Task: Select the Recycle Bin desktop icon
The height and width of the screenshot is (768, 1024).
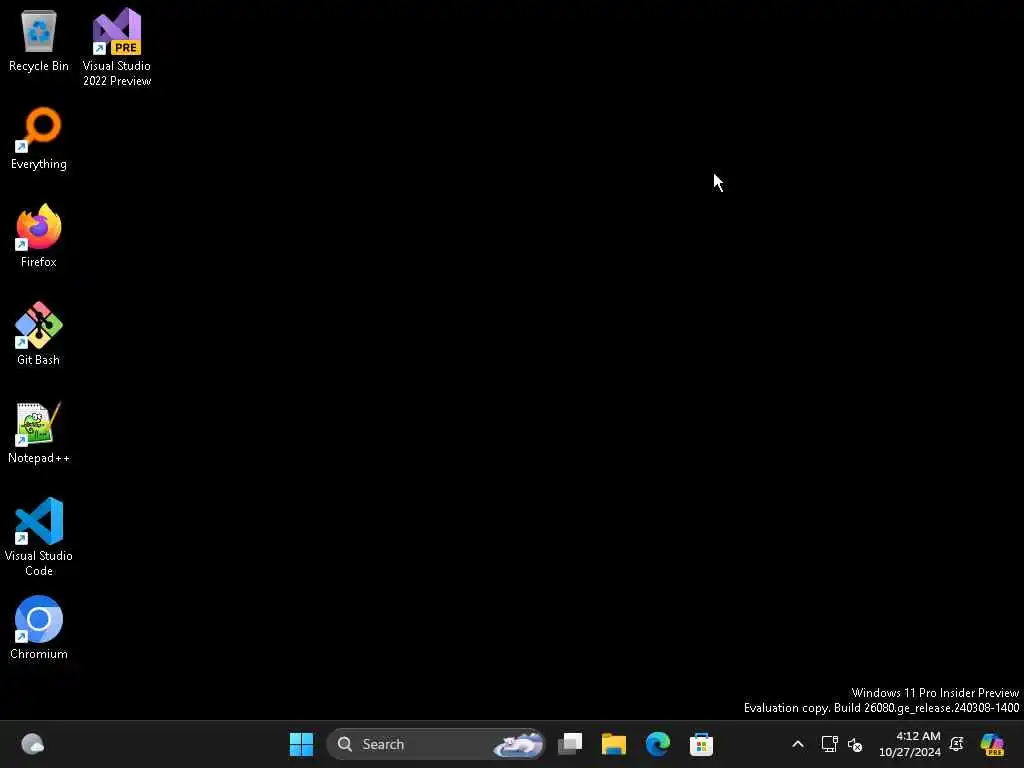Action: pyautogui.click(x=39, y=40)
